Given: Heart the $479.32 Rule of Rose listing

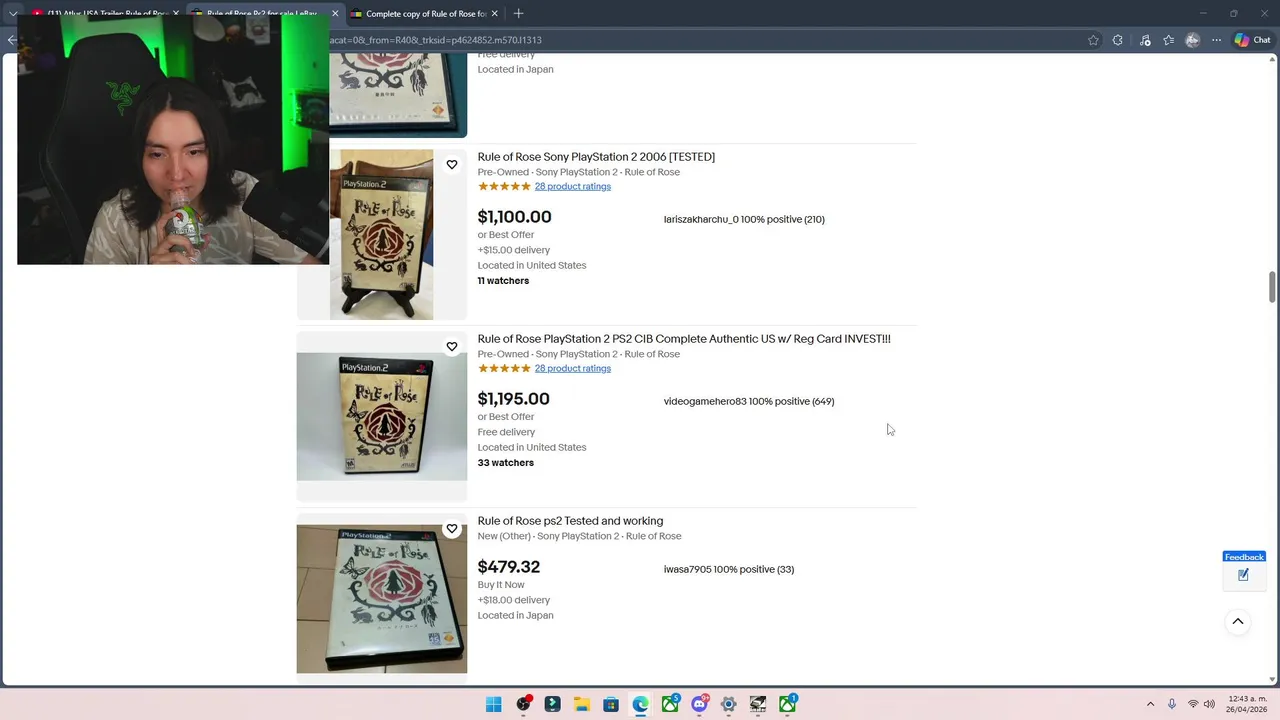Looking at the screenshot, I should coord(452,528).
